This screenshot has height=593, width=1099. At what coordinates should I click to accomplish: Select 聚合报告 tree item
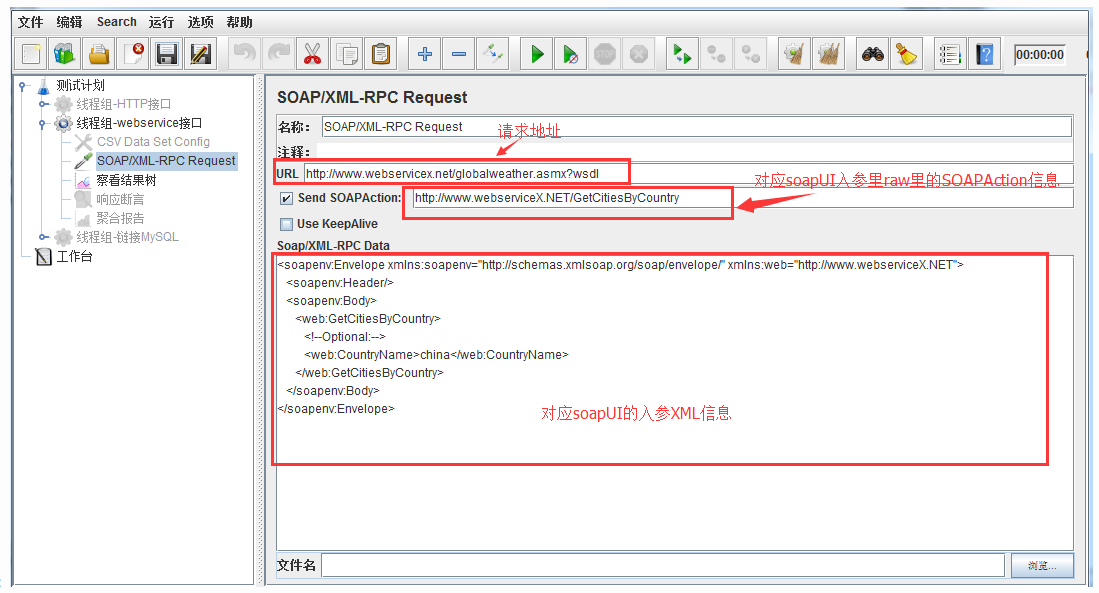point(120,219)
